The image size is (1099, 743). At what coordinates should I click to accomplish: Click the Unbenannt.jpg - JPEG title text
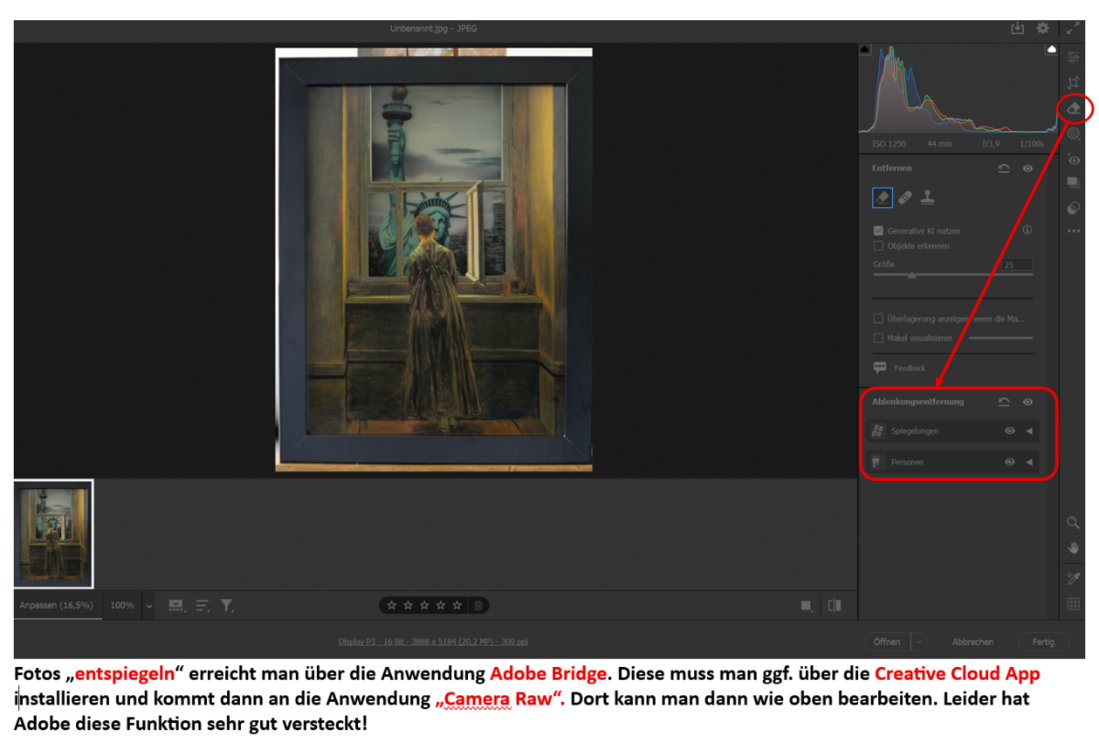(x=433, y=29)
